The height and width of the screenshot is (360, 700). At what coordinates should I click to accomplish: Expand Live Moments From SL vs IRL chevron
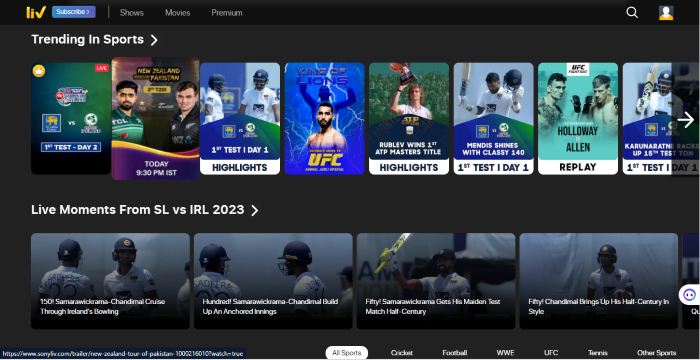[254, 210]
